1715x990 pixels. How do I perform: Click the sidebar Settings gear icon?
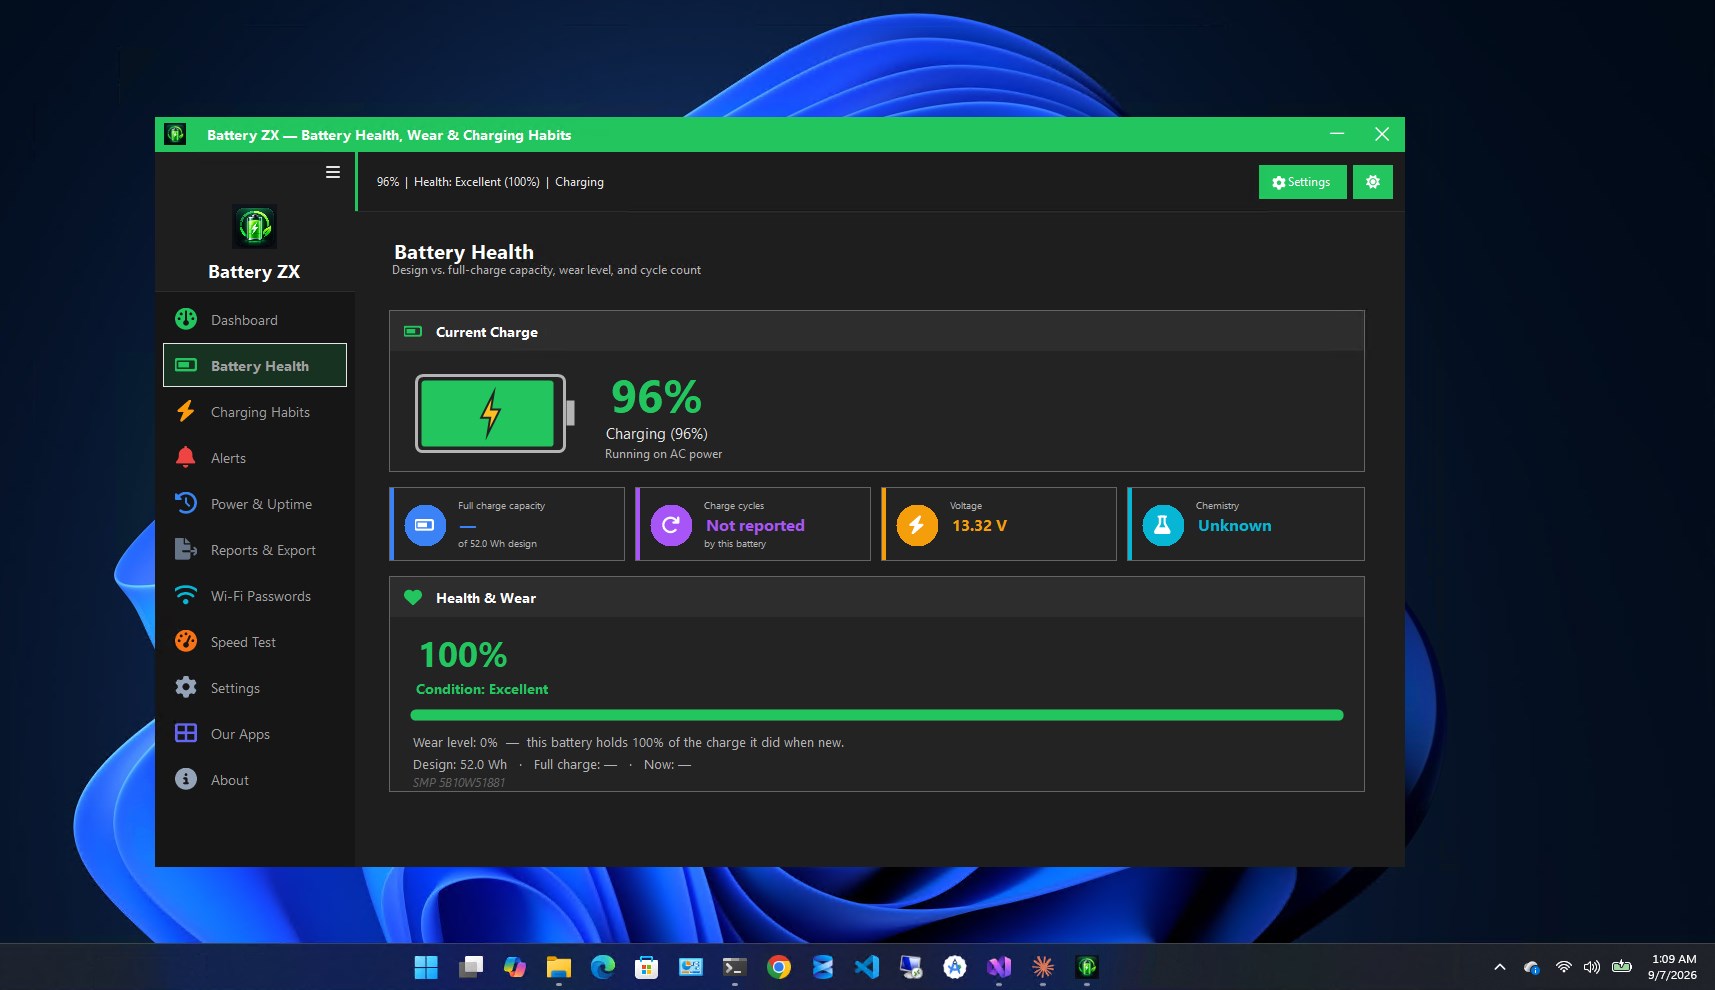[186, 687]
